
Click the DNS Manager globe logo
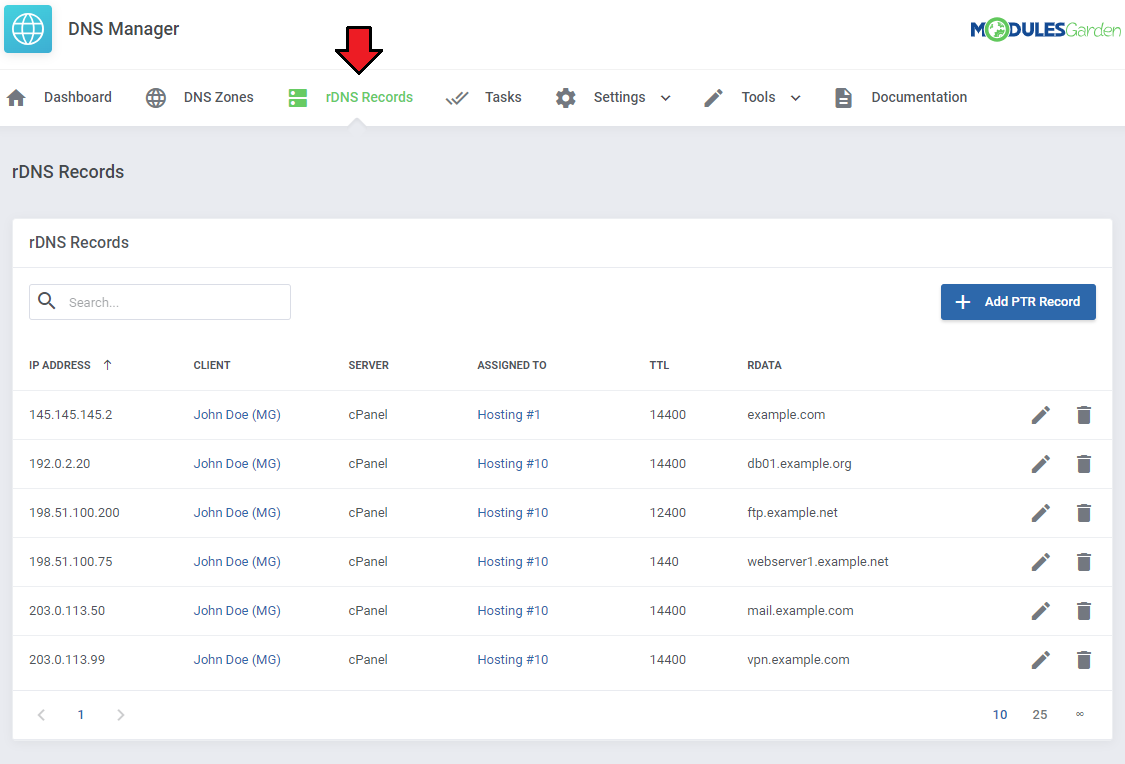28,29
